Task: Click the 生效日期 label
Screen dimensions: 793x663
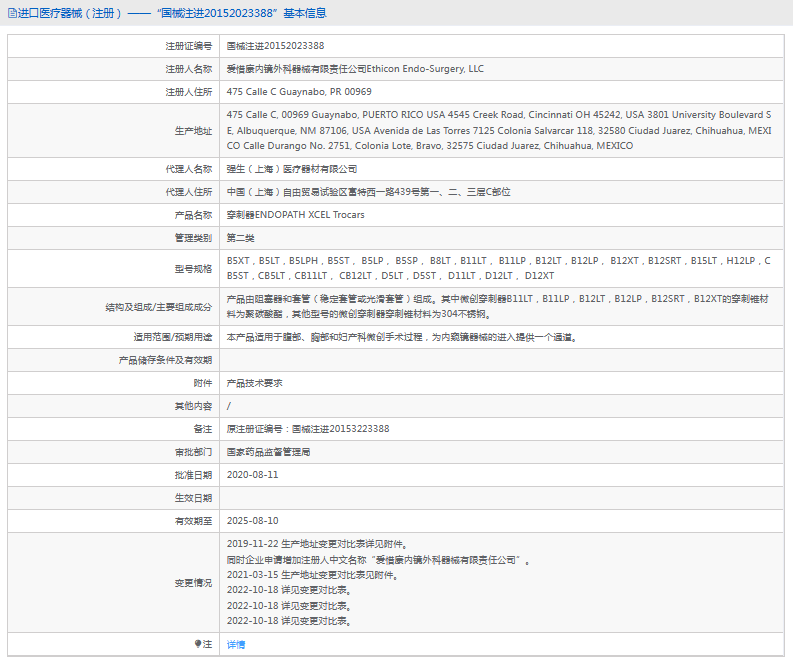Action: (x=193, y=498)
